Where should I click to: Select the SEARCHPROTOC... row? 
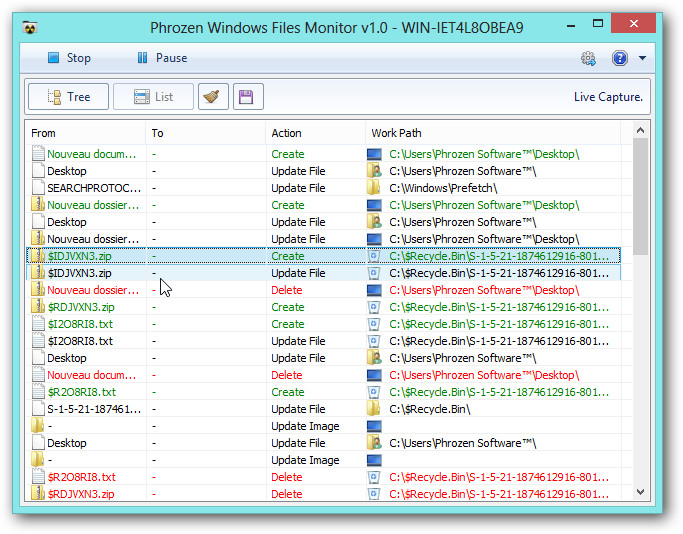323,188
